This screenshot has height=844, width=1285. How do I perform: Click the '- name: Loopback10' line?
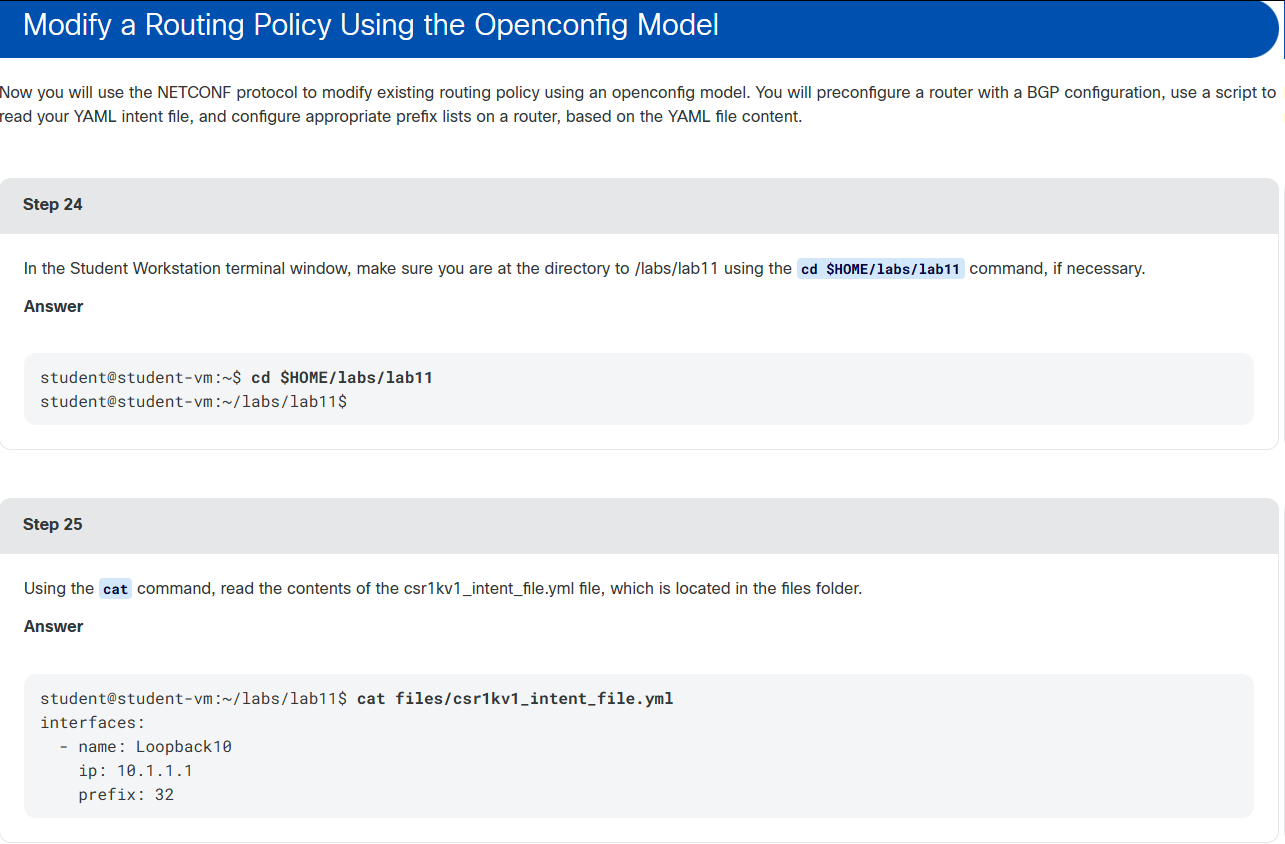146,747
